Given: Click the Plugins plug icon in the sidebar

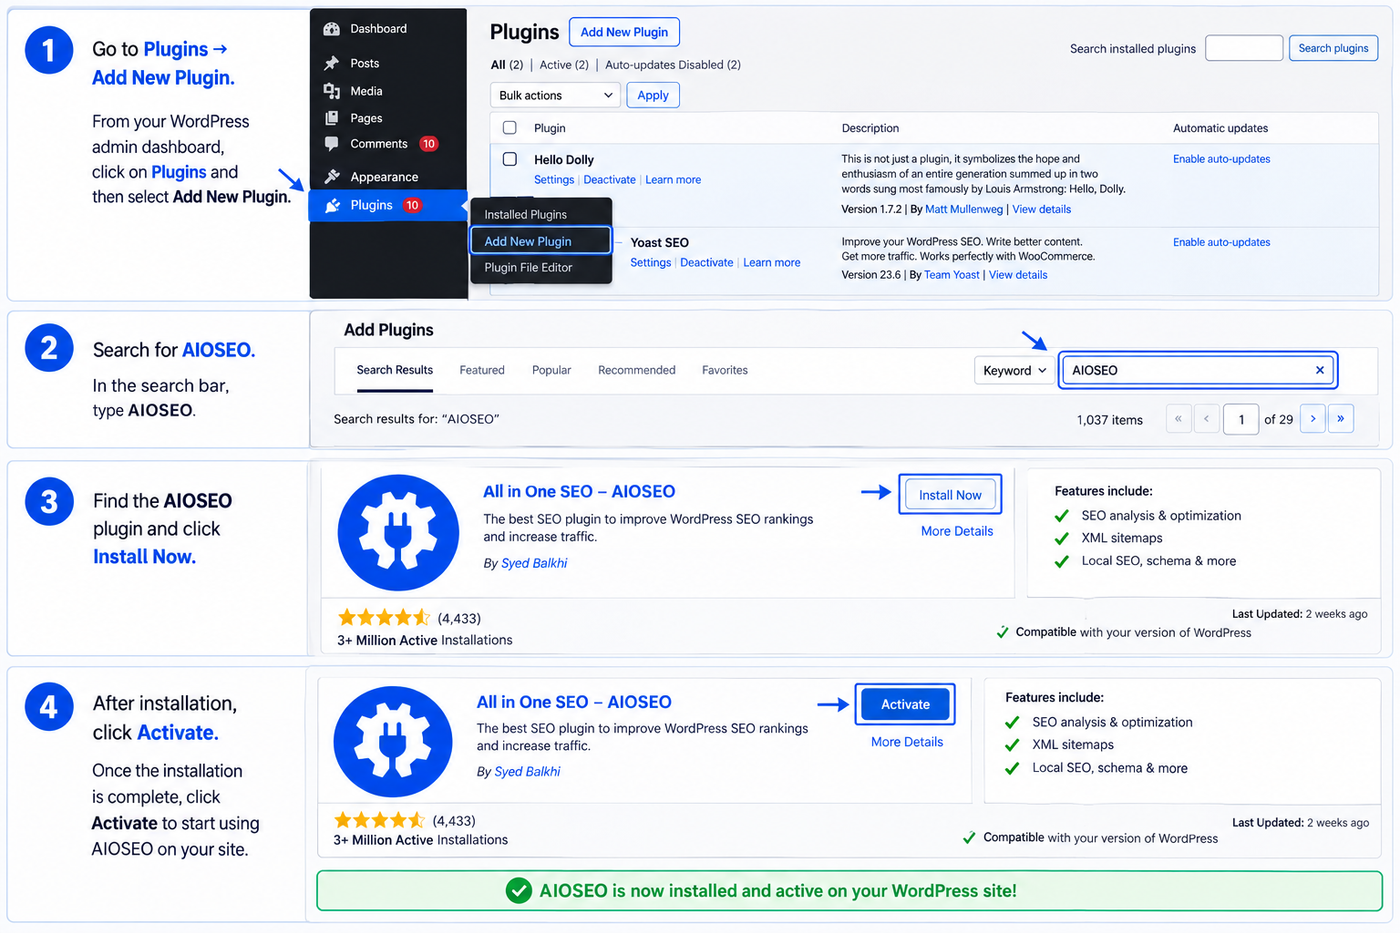Looking at the screenshot, I should click(332, 205).
